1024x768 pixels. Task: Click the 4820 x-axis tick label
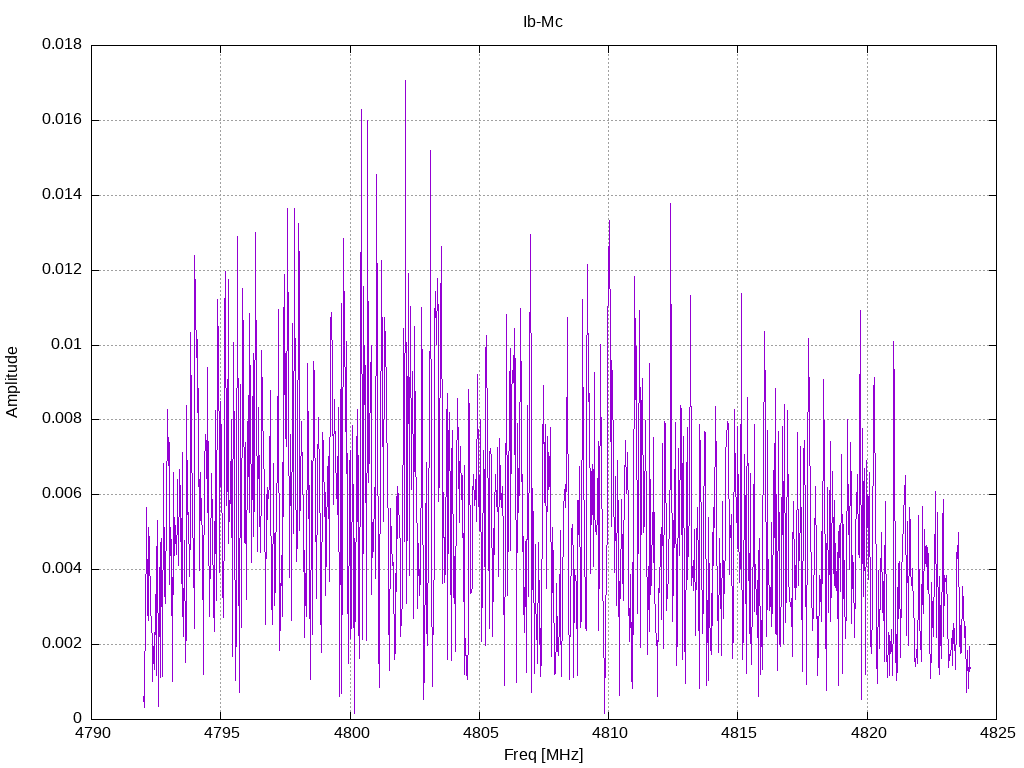pos(867,733)
